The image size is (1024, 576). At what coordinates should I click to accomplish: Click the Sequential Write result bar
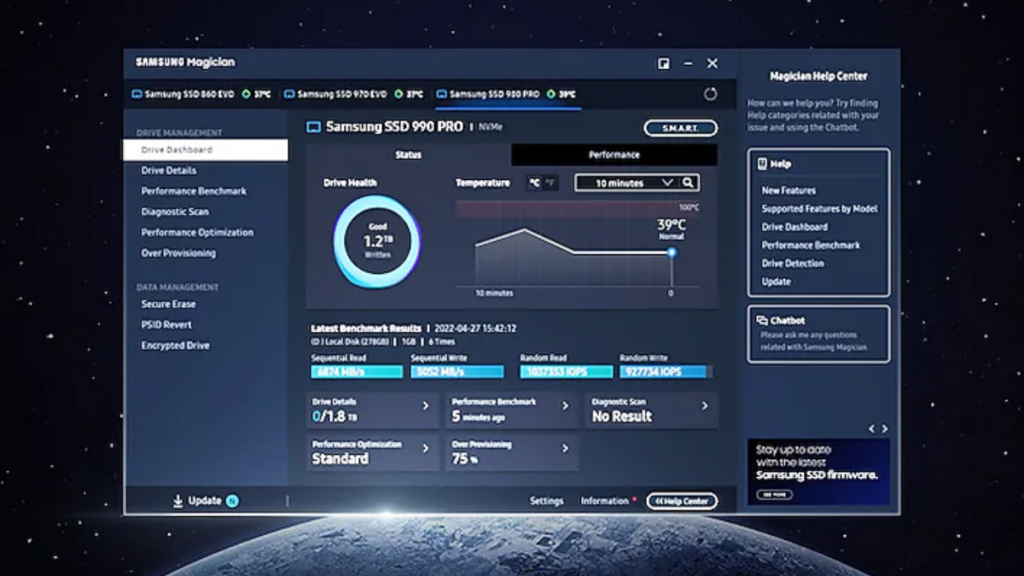click(457, 372)
